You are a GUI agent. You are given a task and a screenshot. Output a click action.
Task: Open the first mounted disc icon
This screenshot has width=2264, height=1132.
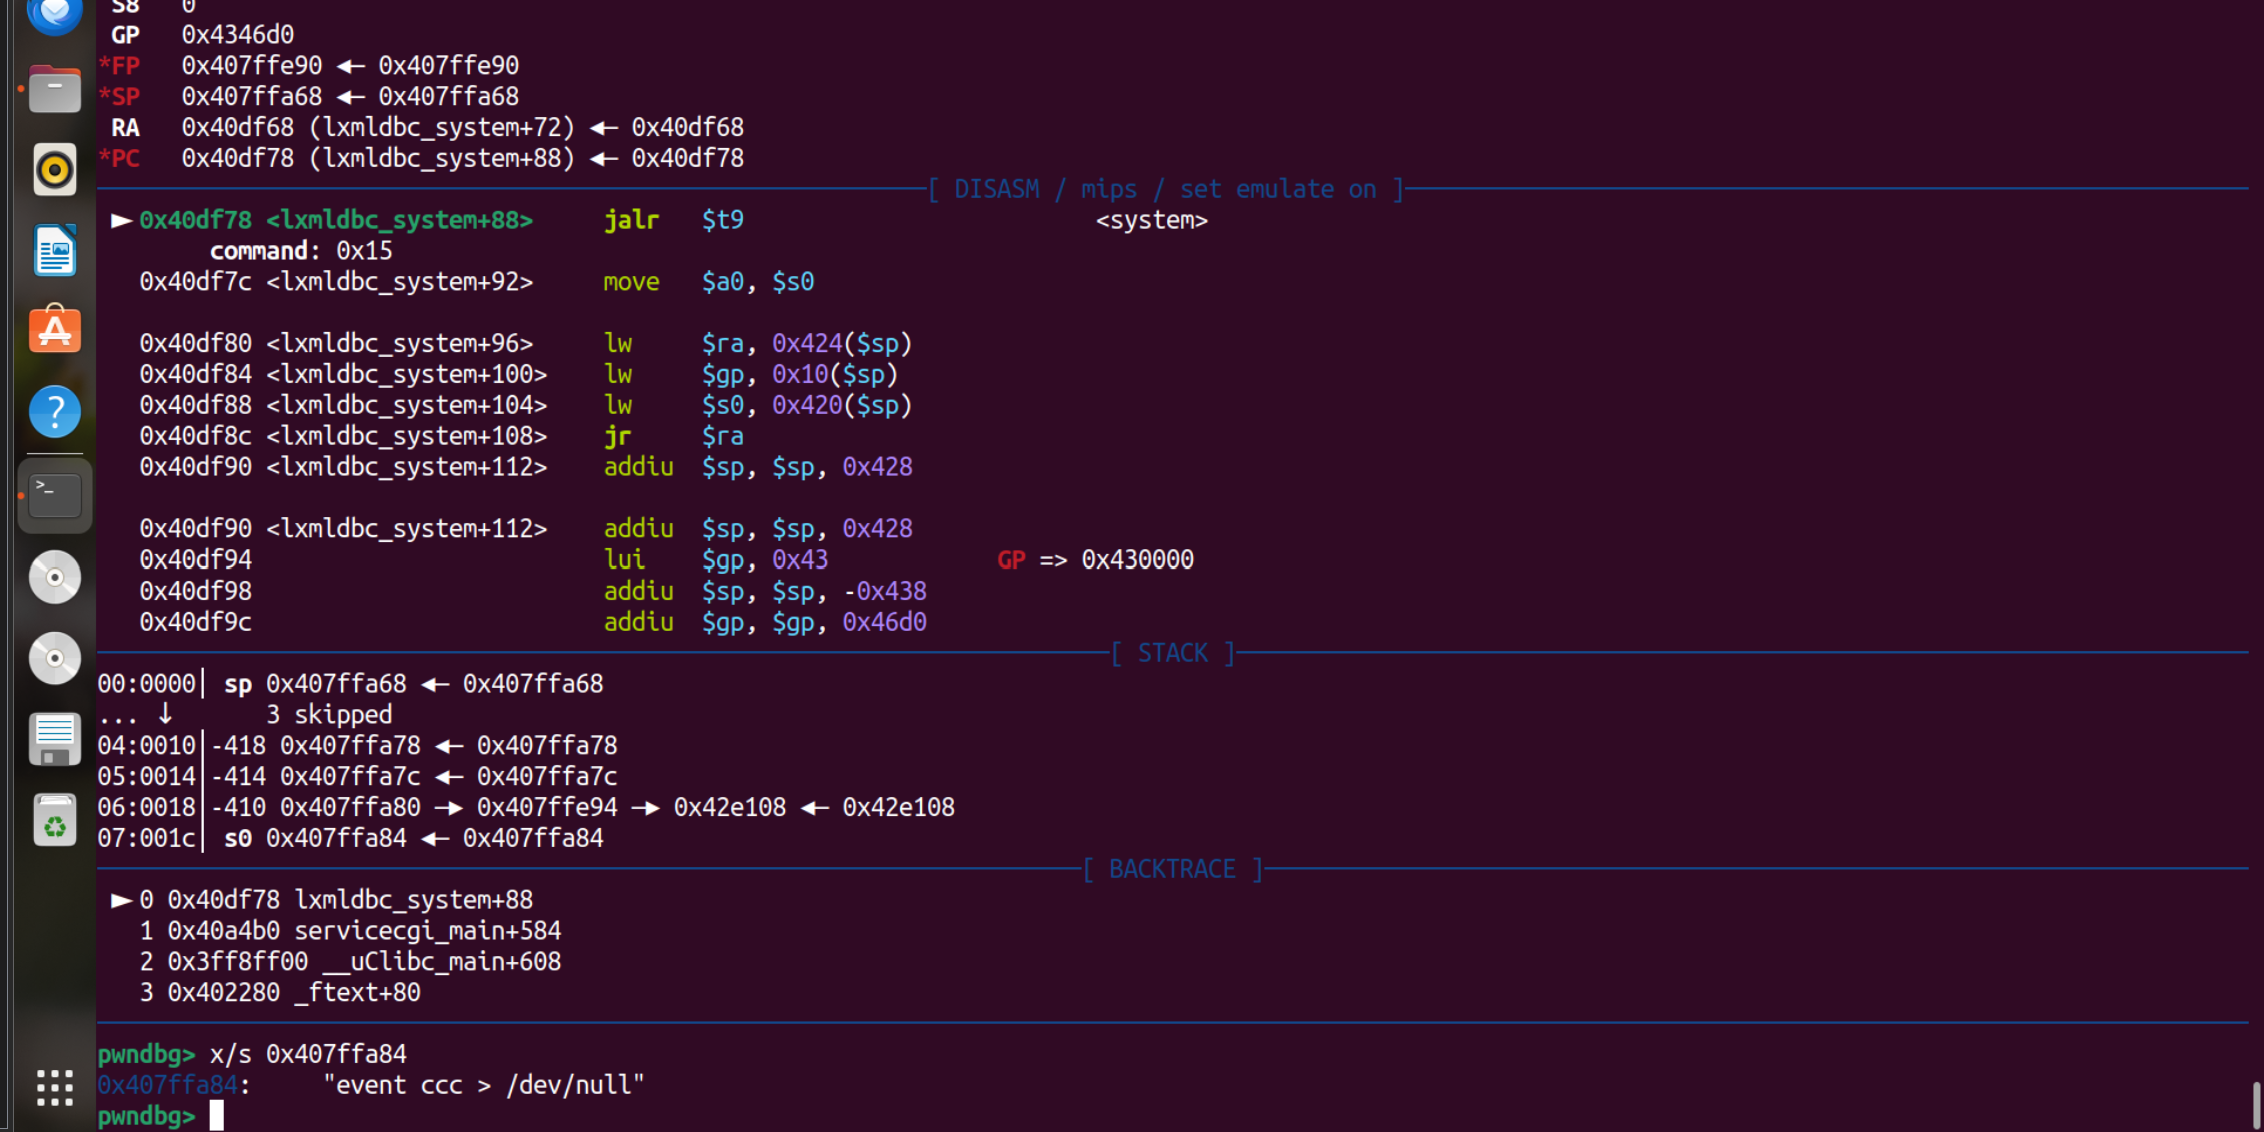[x=54, y=577]
